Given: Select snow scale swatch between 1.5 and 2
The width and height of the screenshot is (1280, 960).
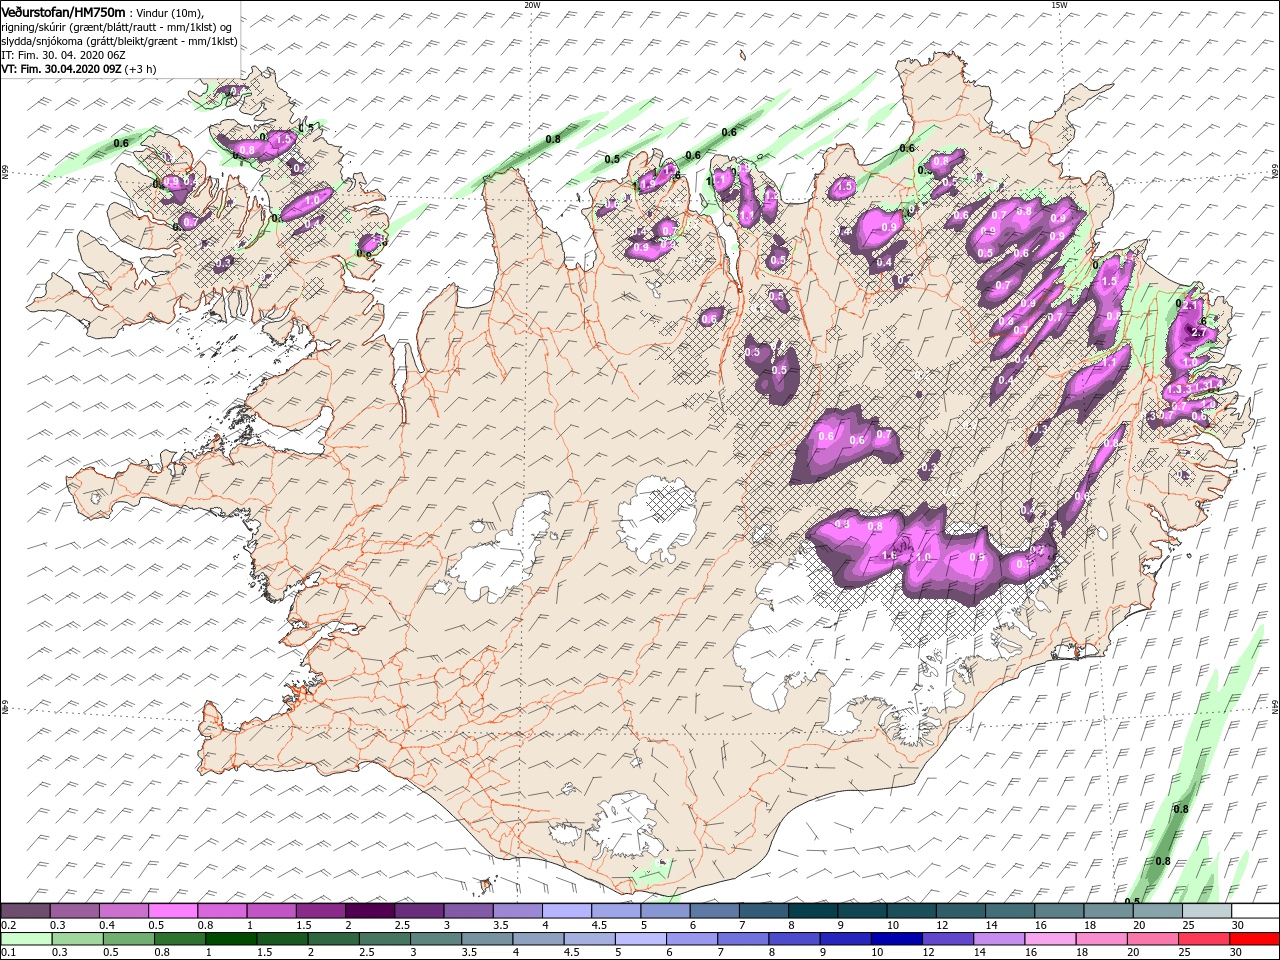Looking at the screenshot, I should click(x=320, y=911).
